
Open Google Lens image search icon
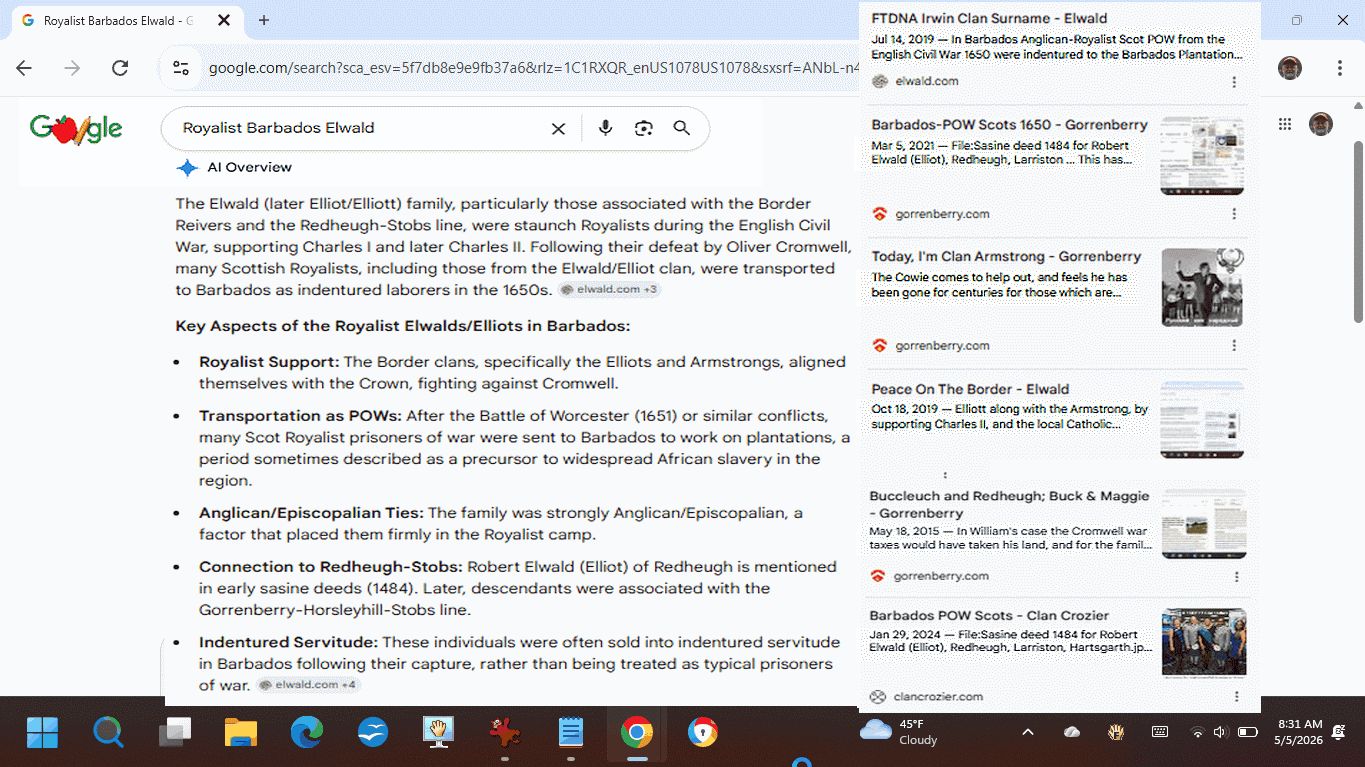[643, 128]
